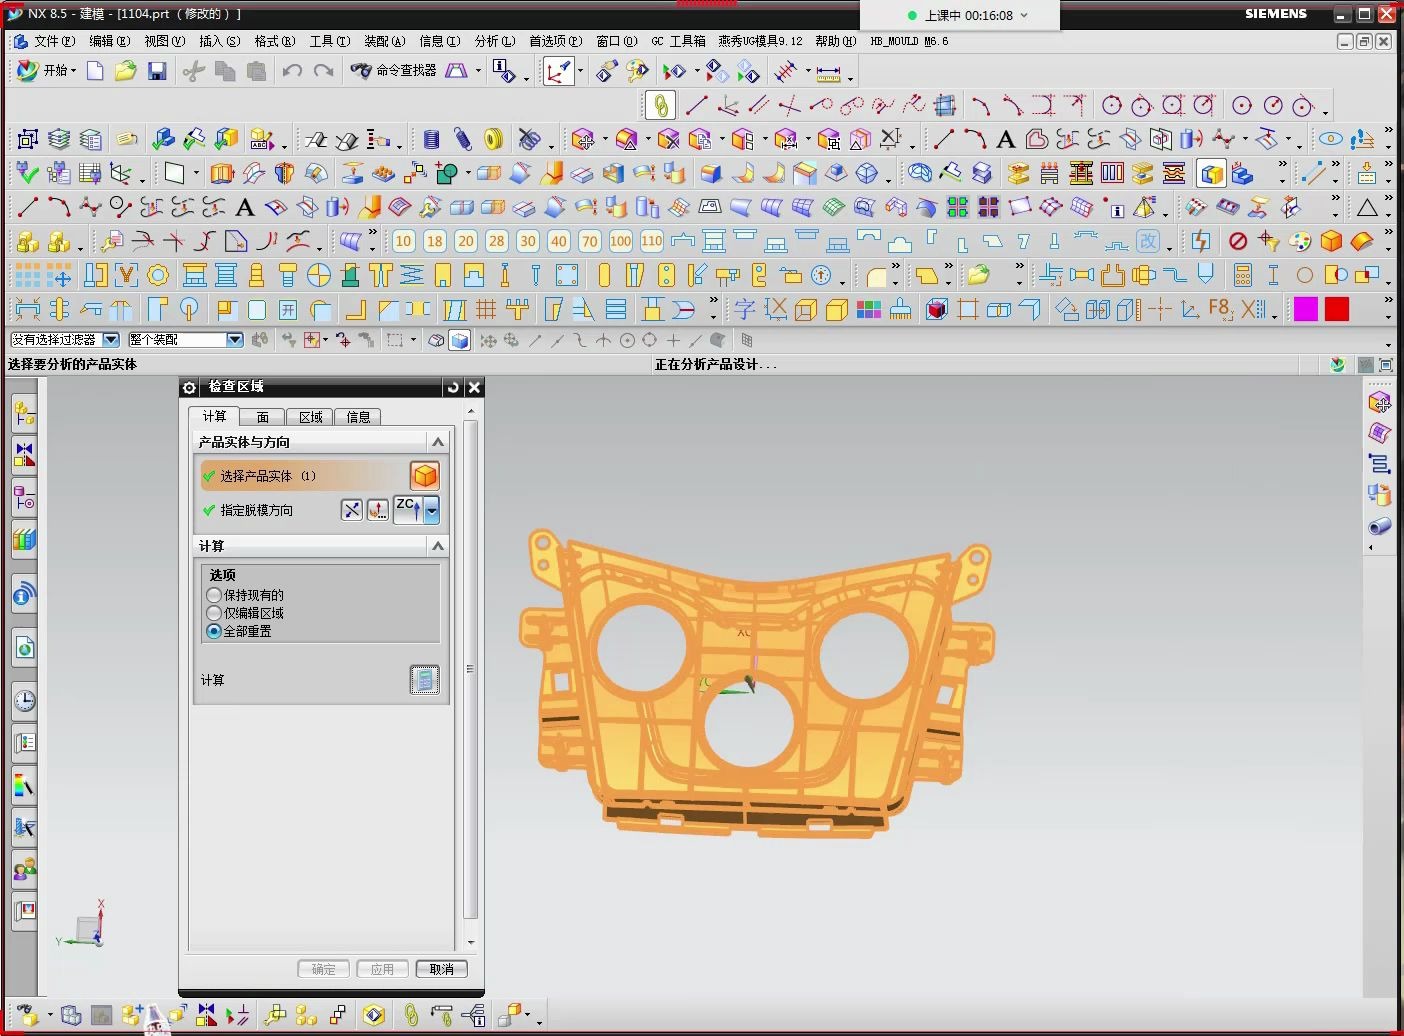Click the Open folder icon
Viewport: 1404px width, 1036px height.
[125, 71]
